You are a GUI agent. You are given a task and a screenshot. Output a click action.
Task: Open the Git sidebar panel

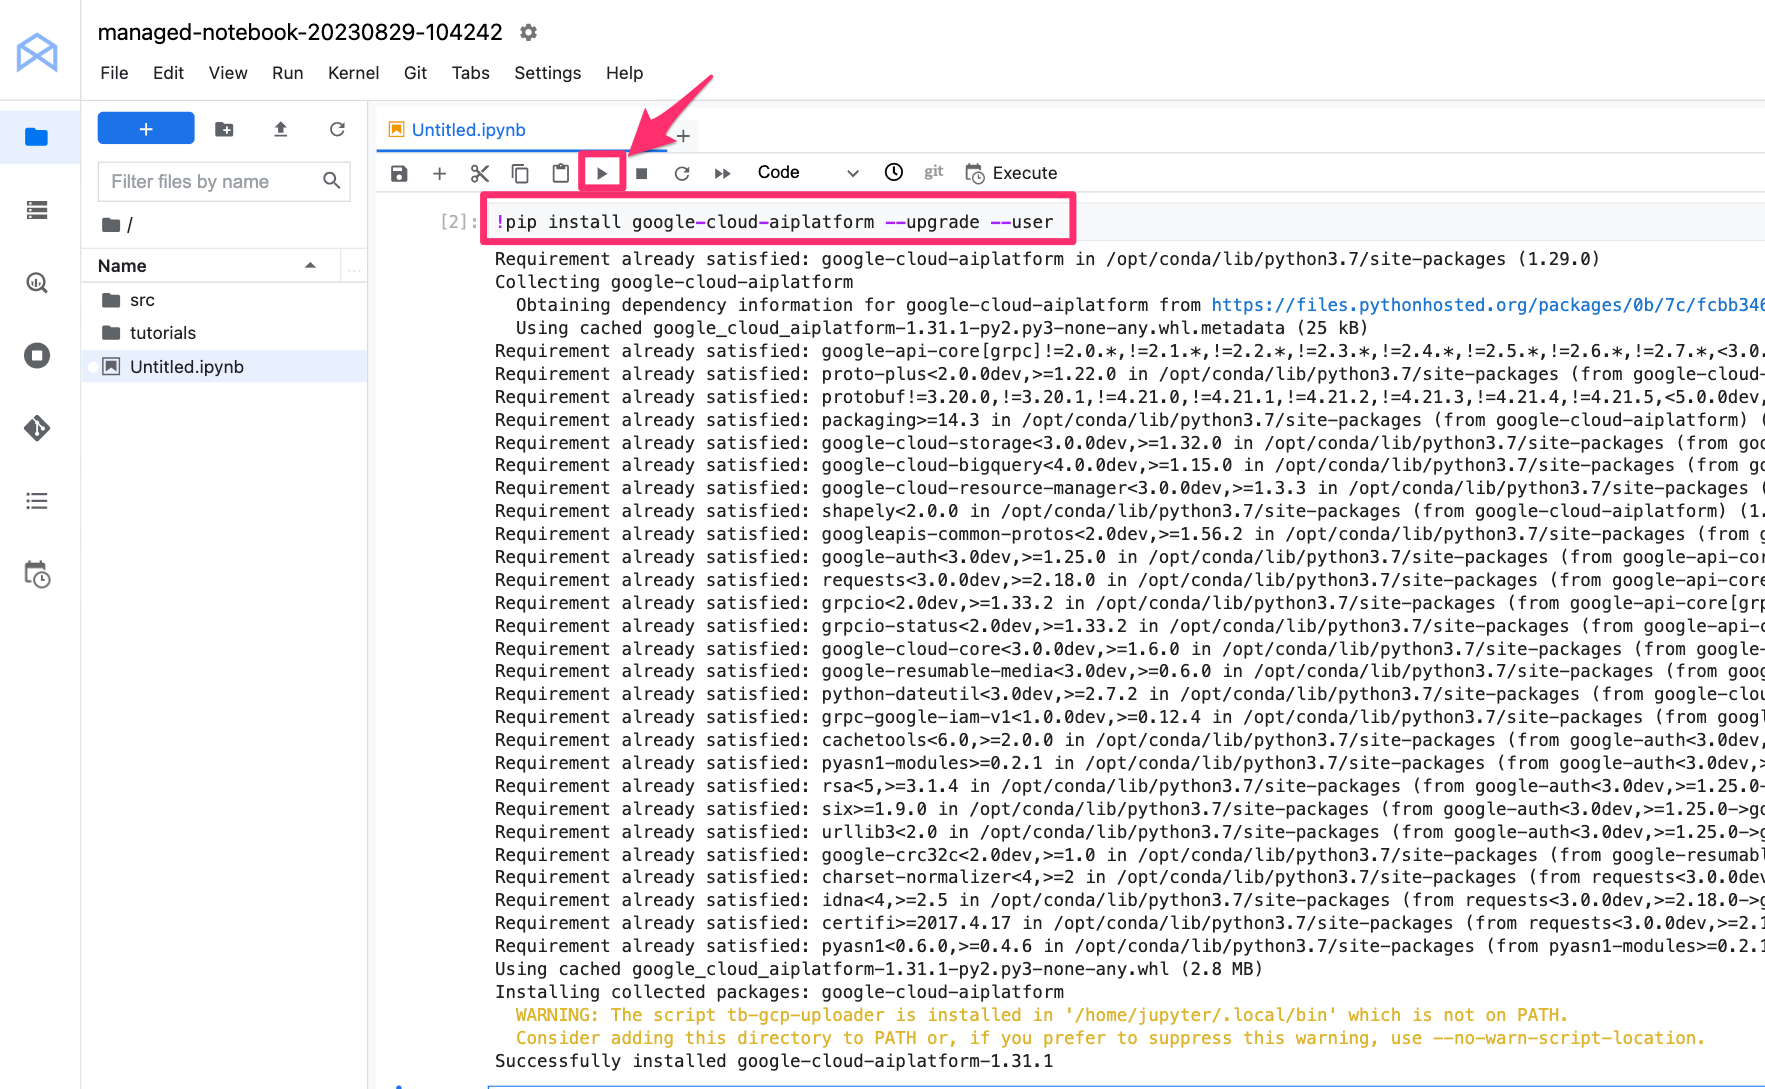(37, 427)
